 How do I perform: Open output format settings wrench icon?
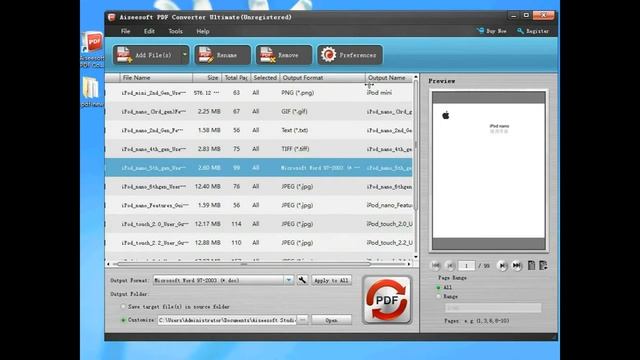pos(302,280)
